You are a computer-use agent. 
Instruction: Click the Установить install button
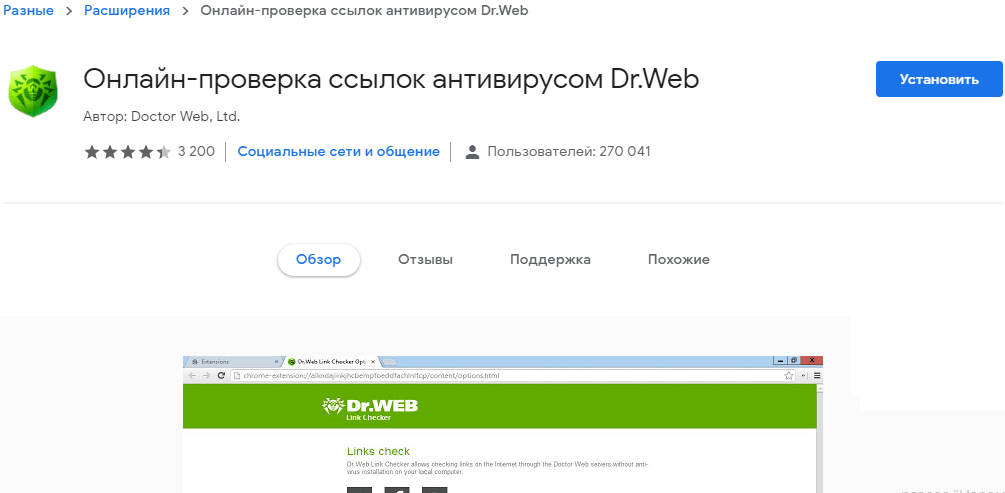tap(939, 79)
